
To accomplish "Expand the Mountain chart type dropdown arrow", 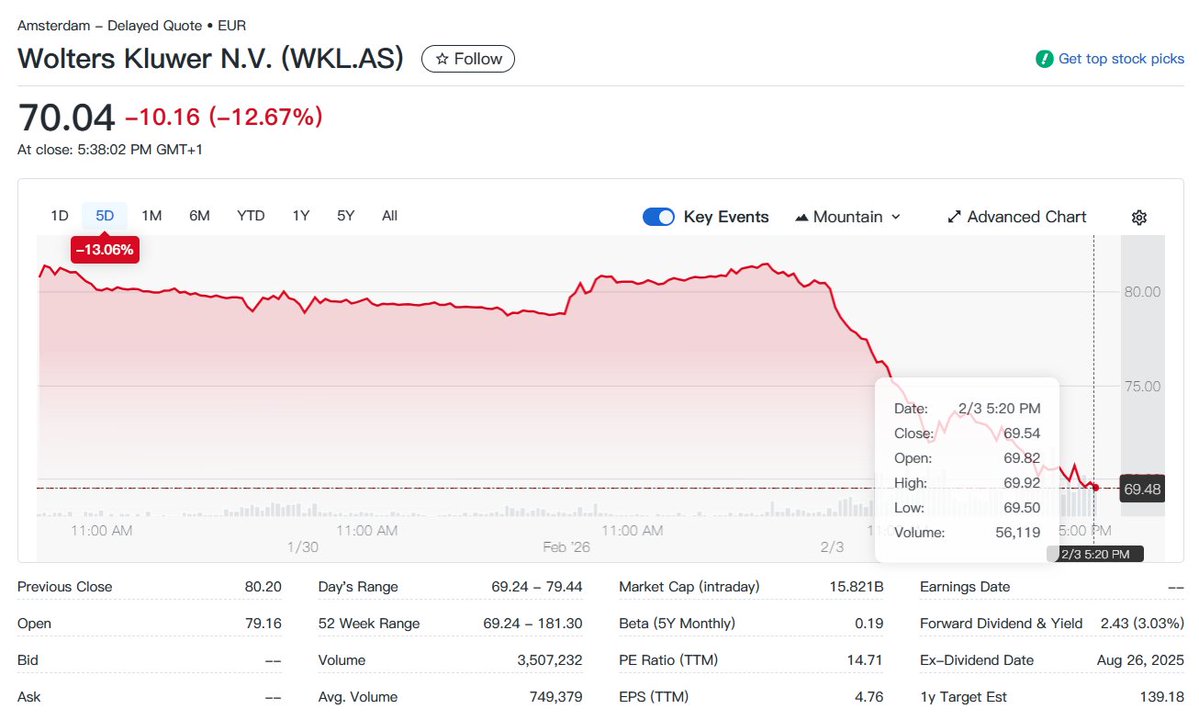I will point(895,217).
